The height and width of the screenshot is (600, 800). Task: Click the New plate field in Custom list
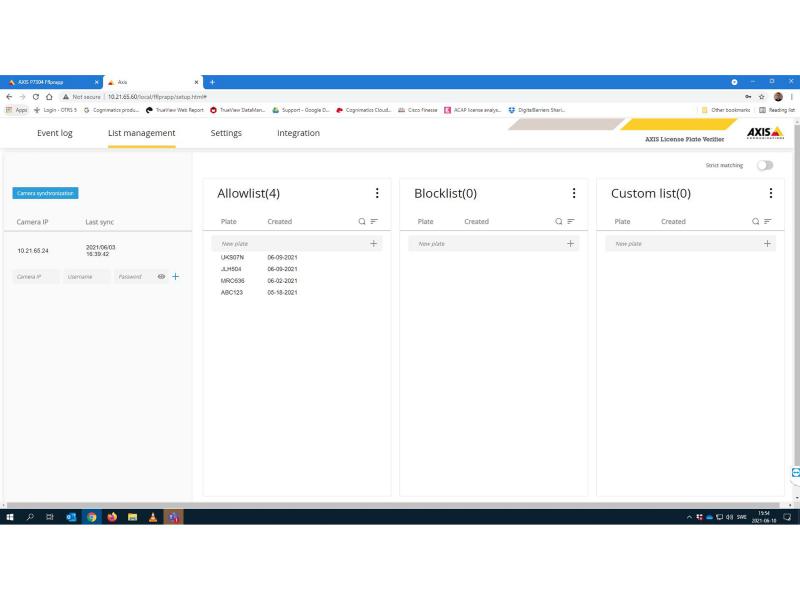coord(680,244)
